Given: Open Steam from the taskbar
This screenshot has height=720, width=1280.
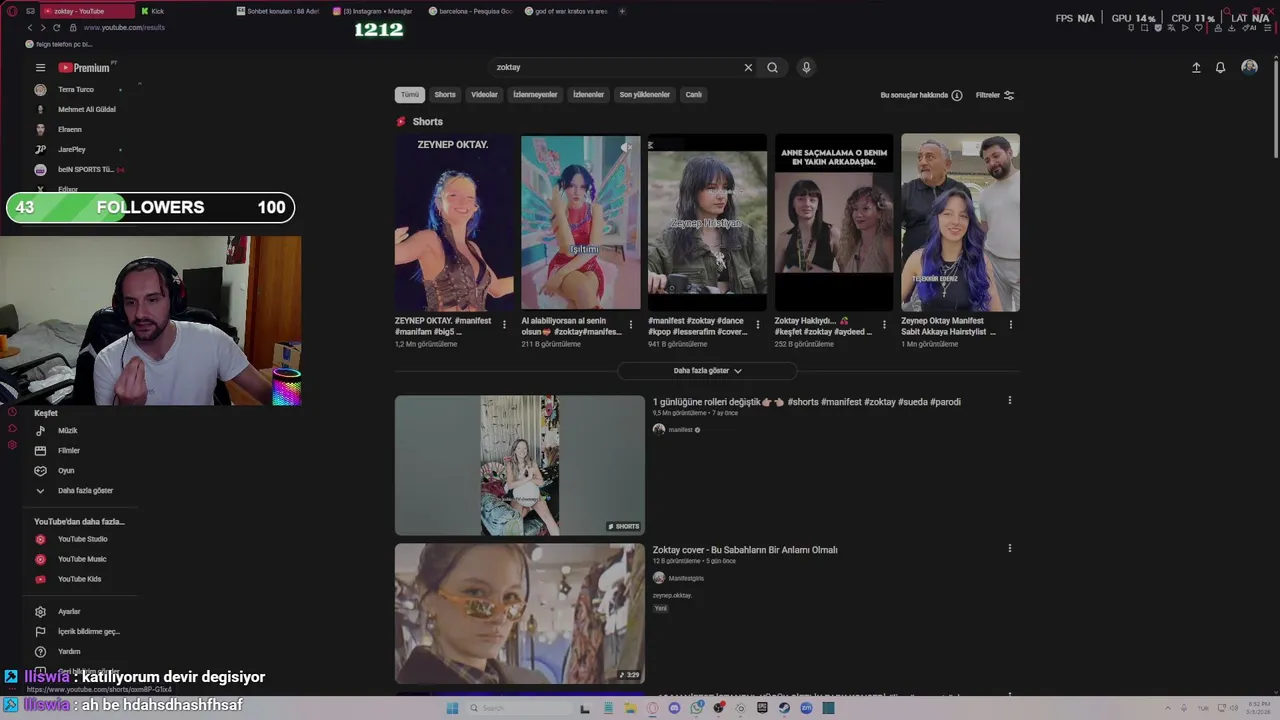Looking at the screenshot, I should click(784, 708).
